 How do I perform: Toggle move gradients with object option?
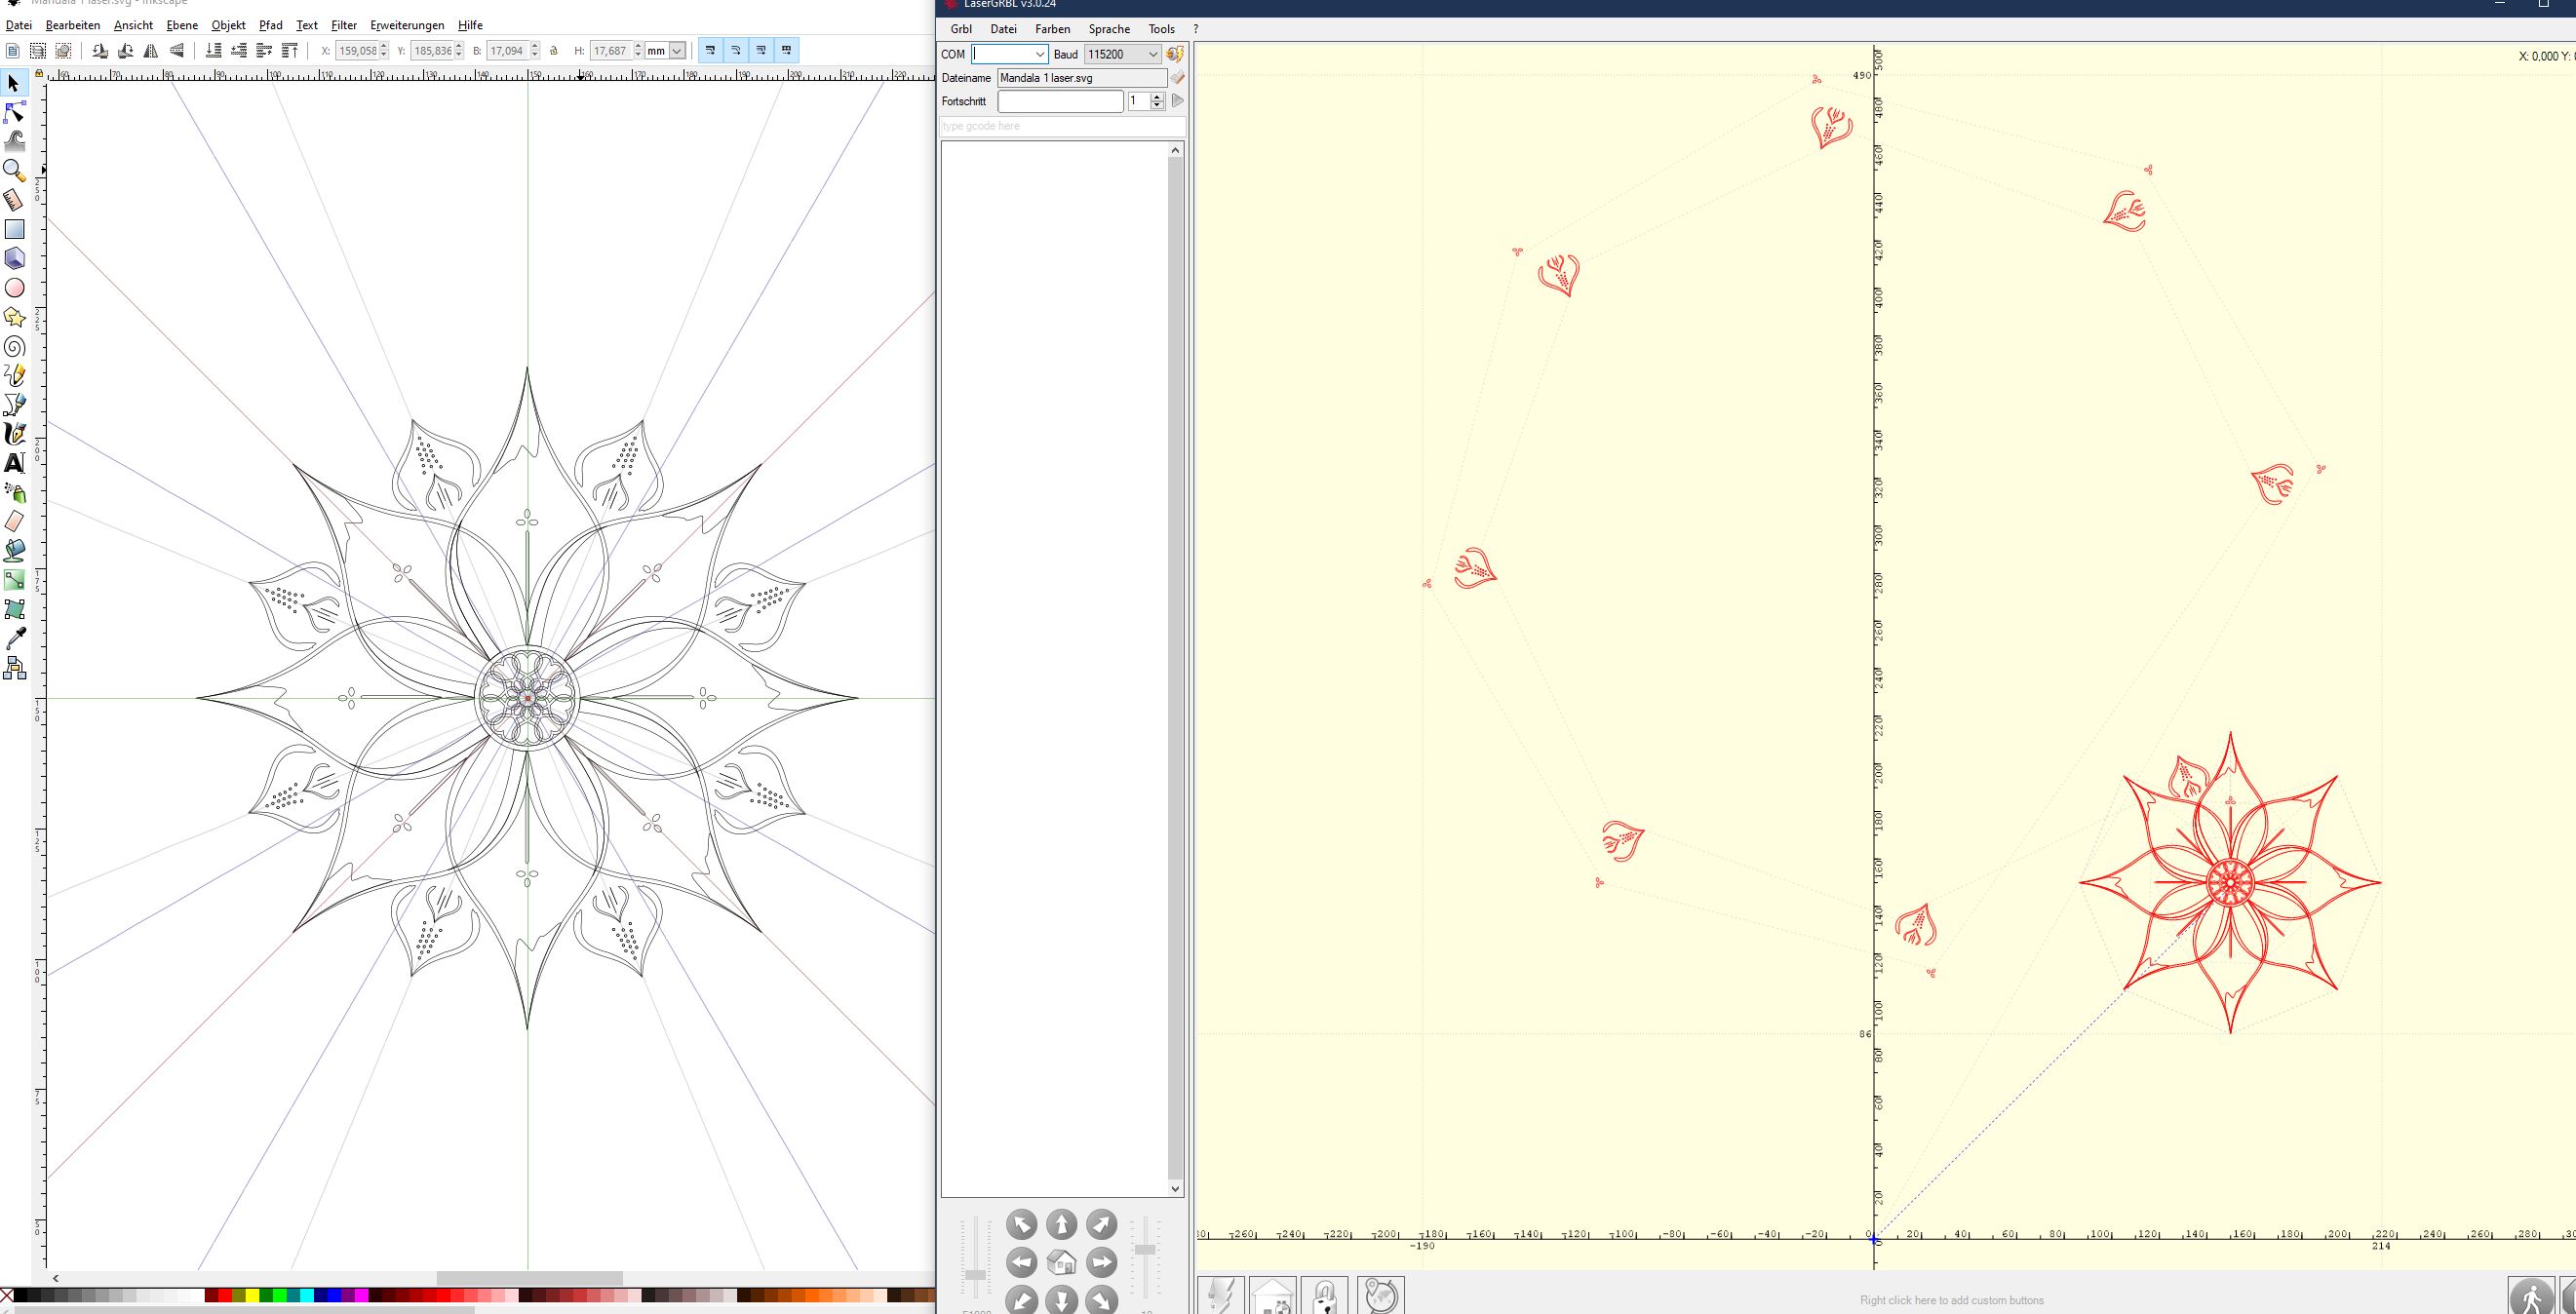click(762, 50)
